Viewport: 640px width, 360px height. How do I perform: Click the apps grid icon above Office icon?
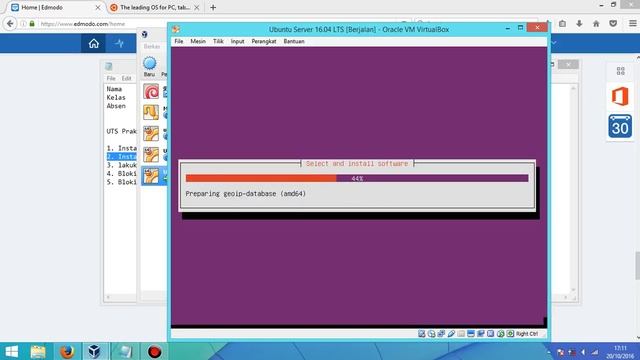620,71
